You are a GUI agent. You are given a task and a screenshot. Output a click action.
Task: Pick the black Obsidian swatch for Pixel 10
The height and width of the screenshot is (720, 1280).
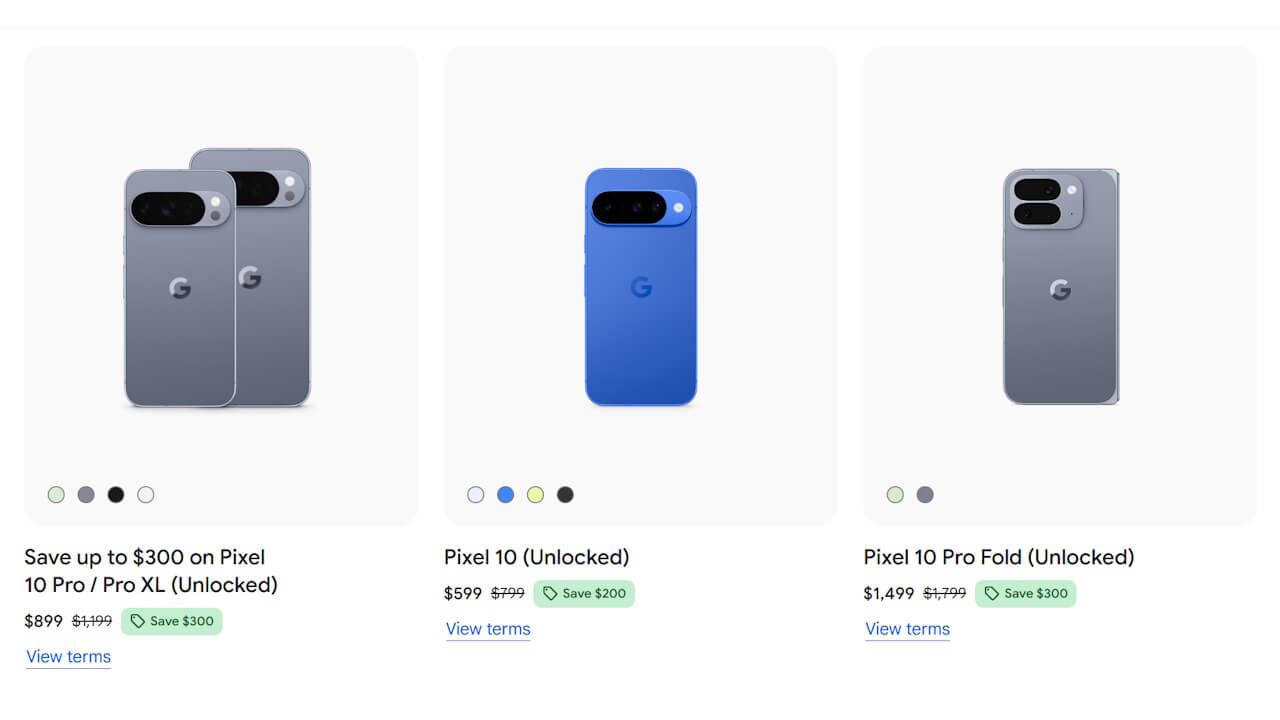coord(565,494)
